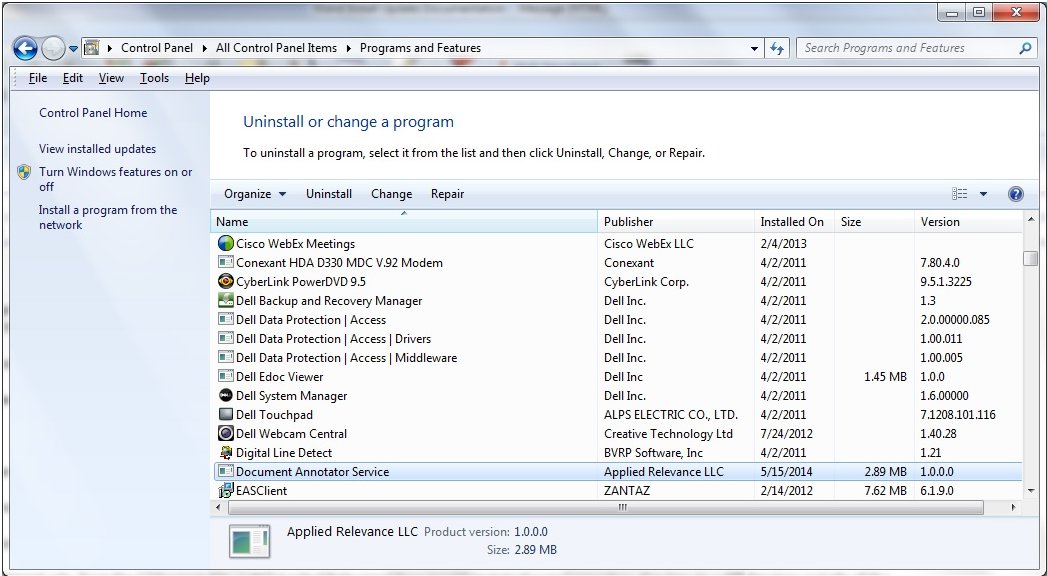The image size is (1047, 576).
Task: Click the Document Annotator Service icon
Action: coord(226,471)
